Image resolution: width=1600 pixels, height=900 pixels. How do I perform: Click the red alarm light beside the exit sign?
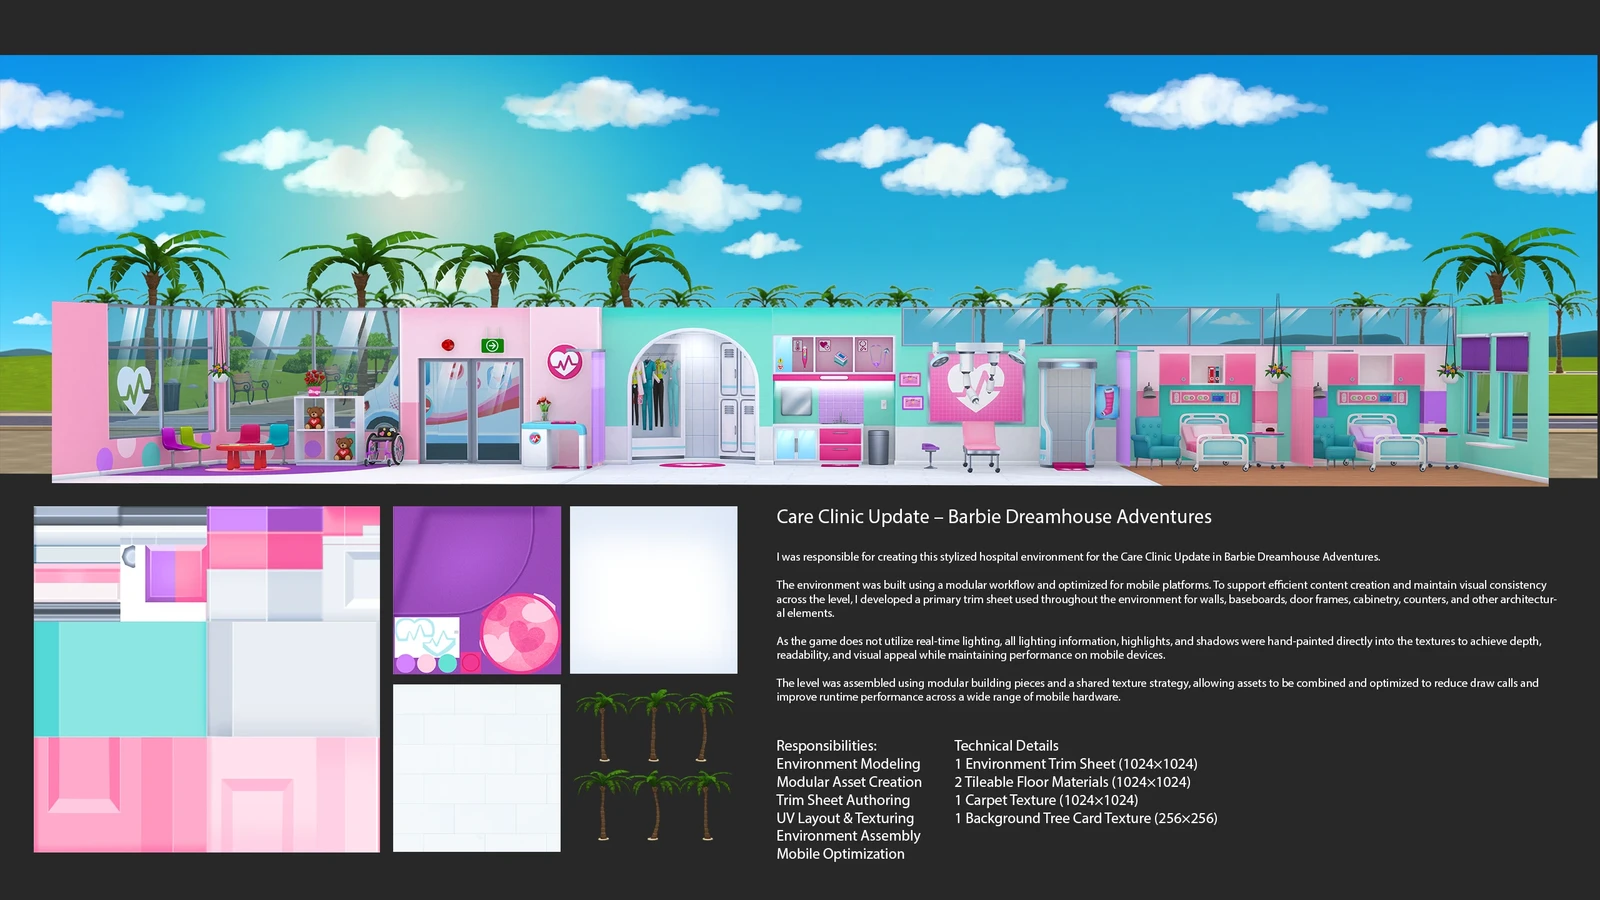click(x=448, y=346)
